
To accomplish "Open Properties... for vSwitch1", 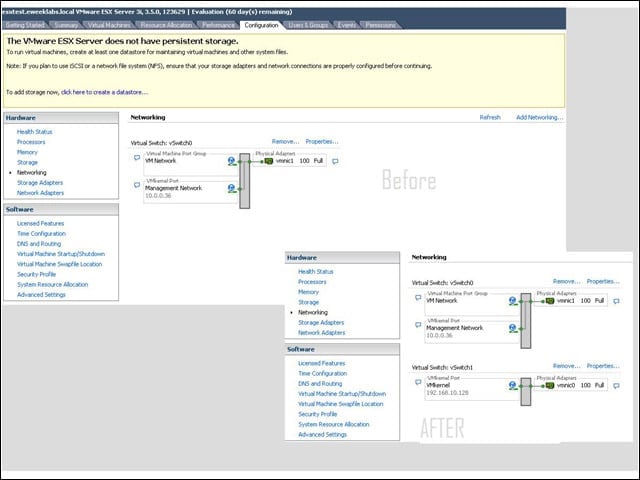I will [603, 366].
